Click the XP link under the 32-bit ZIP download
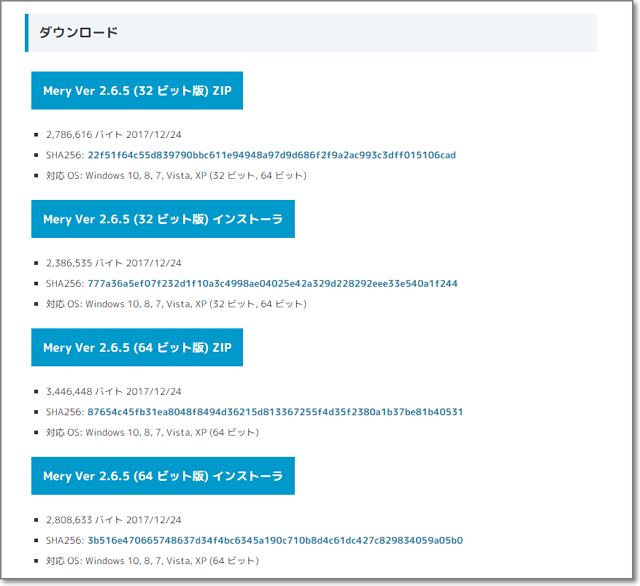The image size is (640, 586). [201, 175]
